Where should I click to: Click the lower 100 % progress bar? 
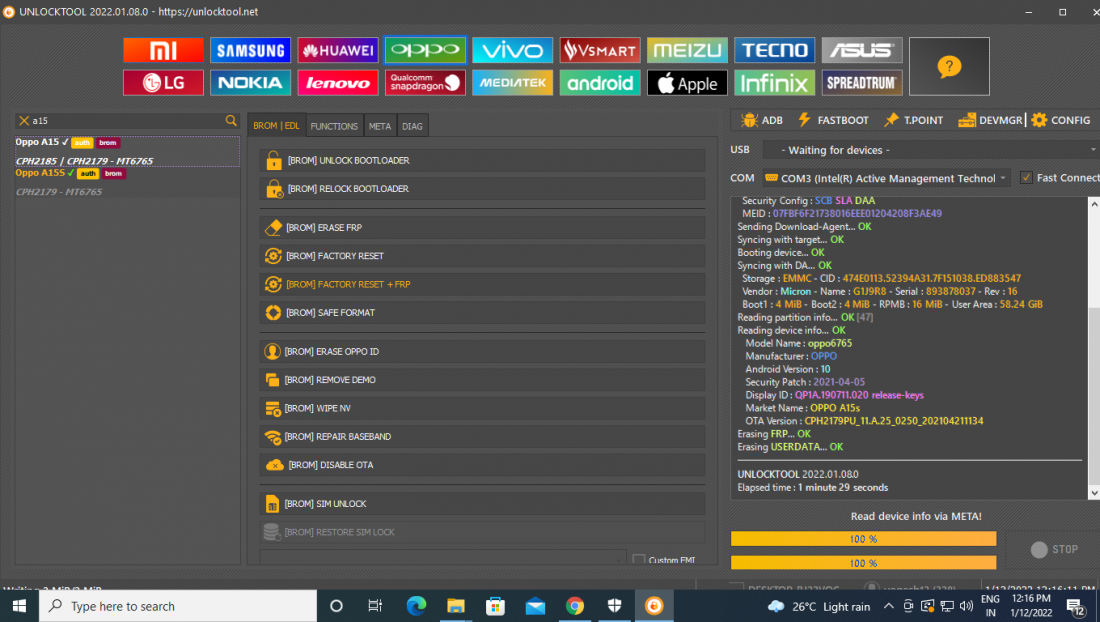point(863,562)
